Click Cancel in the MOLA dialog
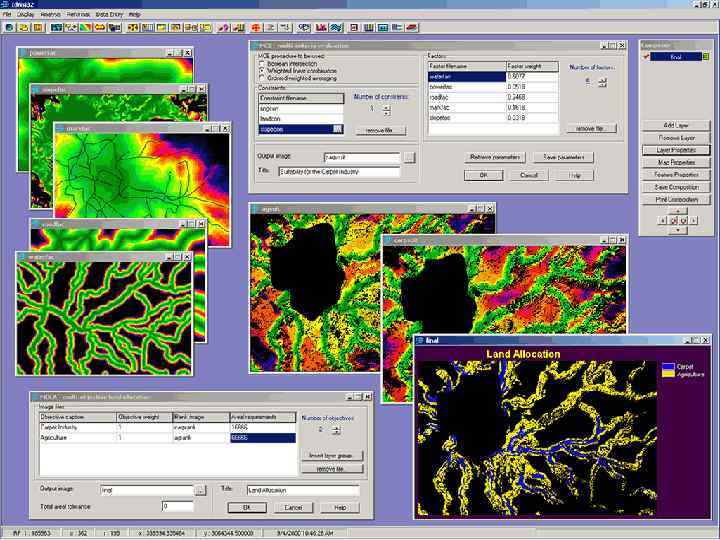Screen dimensions: 720x540 pos(293,507)
